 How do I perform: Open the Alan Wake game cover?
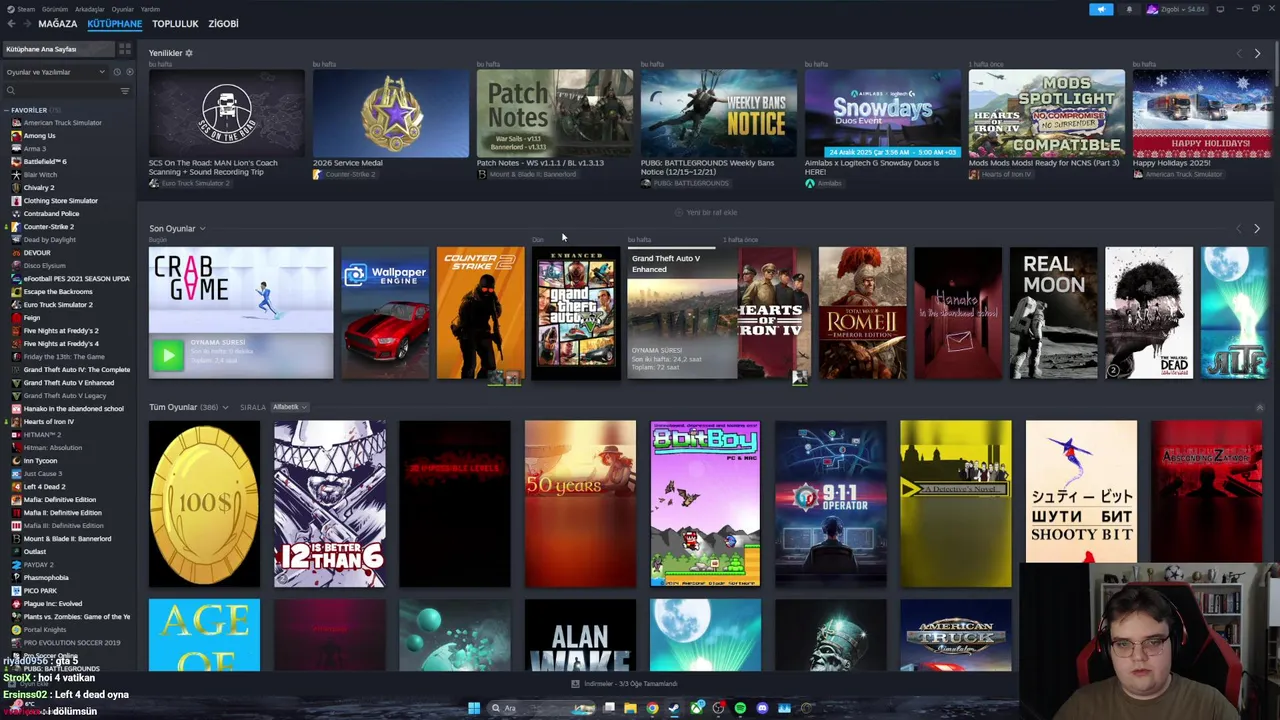point(580,636)
